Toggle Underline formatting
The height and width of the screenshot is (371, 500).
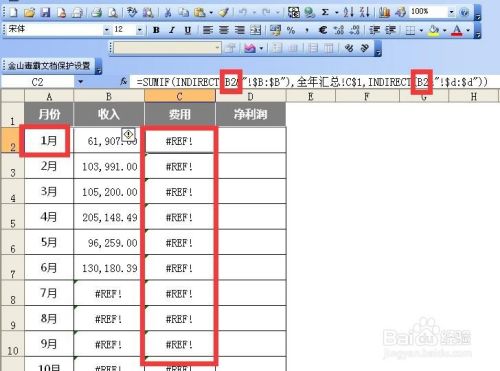(x=188, y=30)
